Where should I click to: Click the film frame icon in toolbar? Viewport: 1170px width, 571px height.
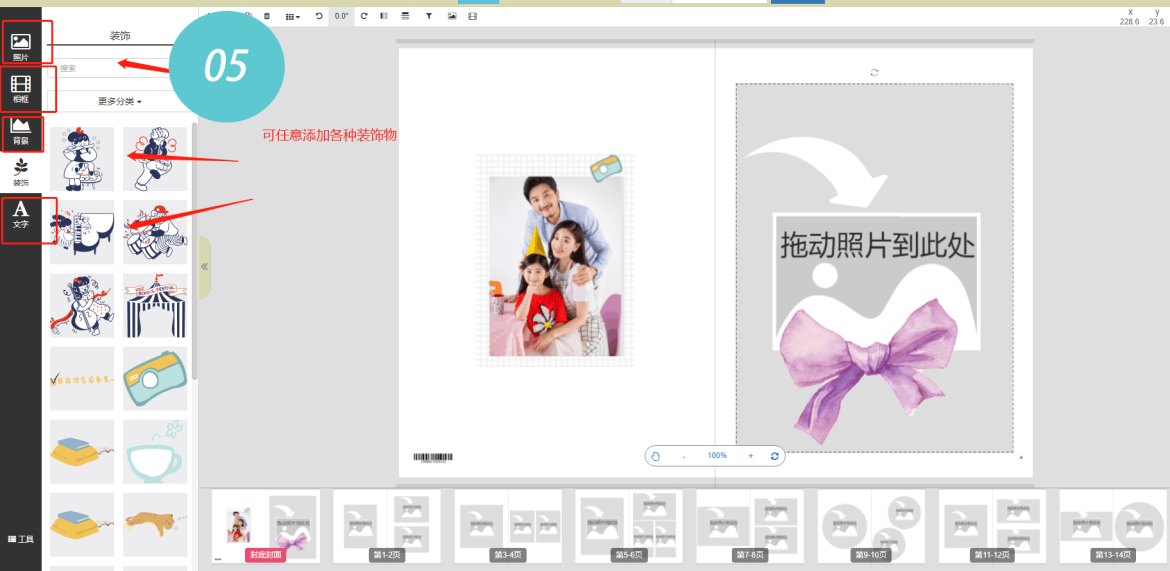(x=472, y=16)
